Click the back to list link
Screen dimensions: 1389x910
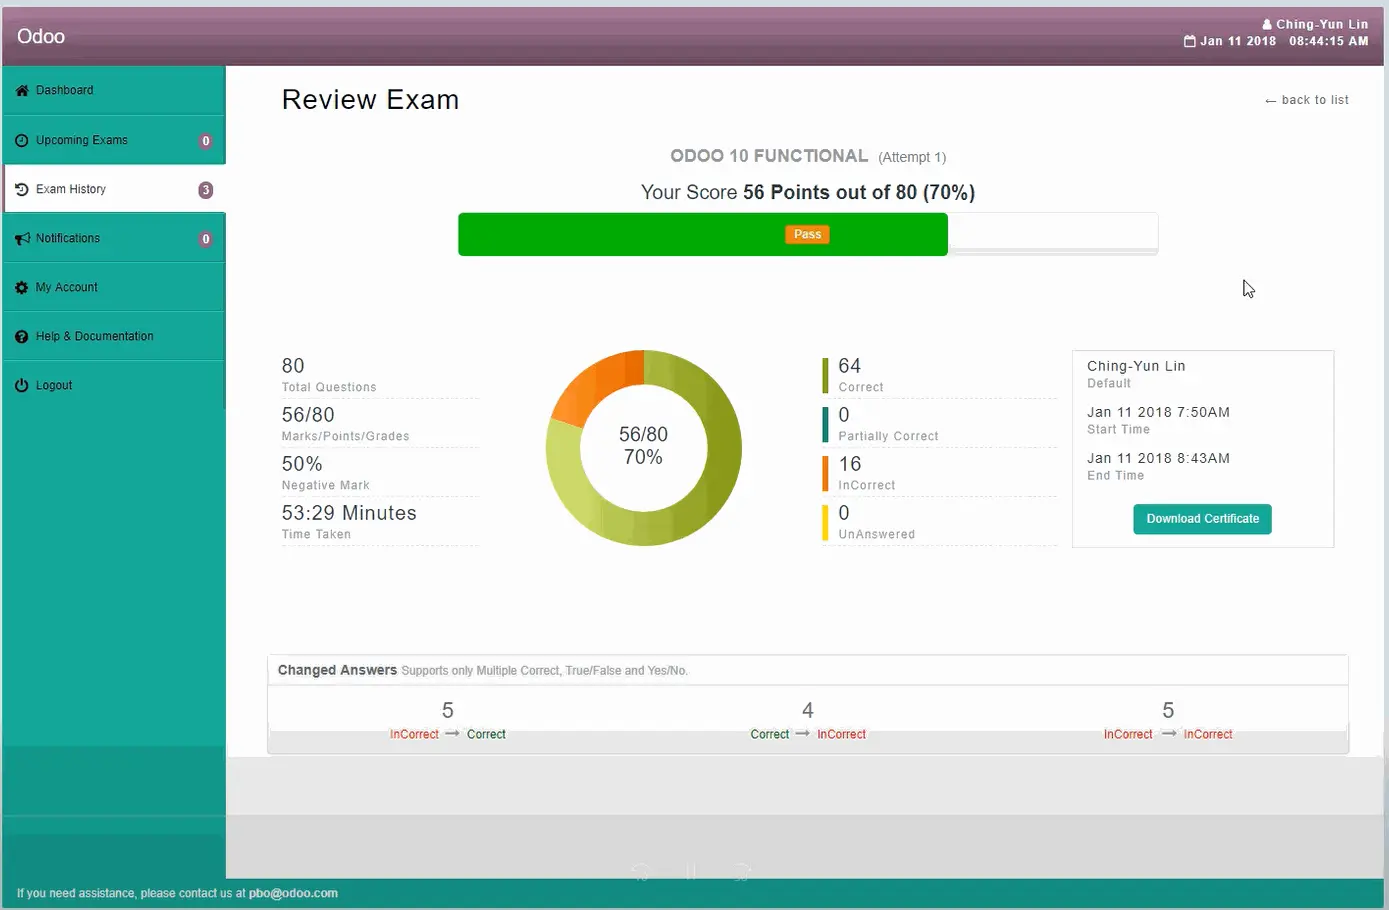point(1307,100)
